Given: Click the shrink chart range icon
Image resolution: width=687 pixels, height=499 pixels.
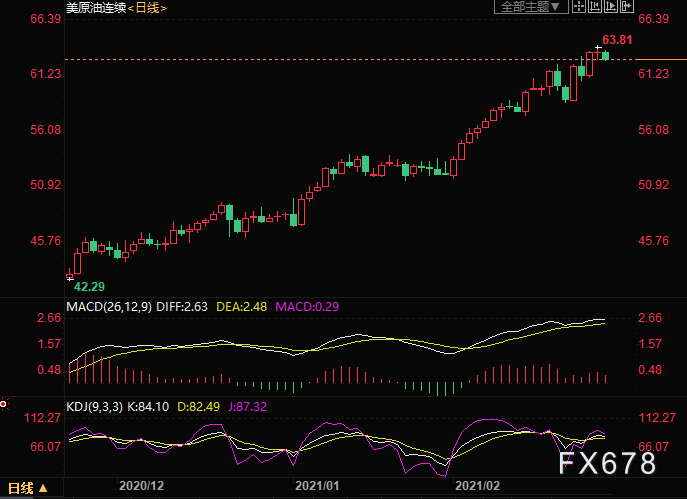Looking at the screenshot, I should point(595,6).
